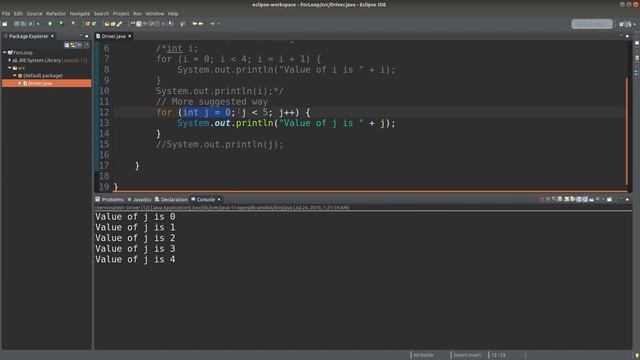Open the Refactor menu
This screenshot has width=640, height=360.
(56, 13)
